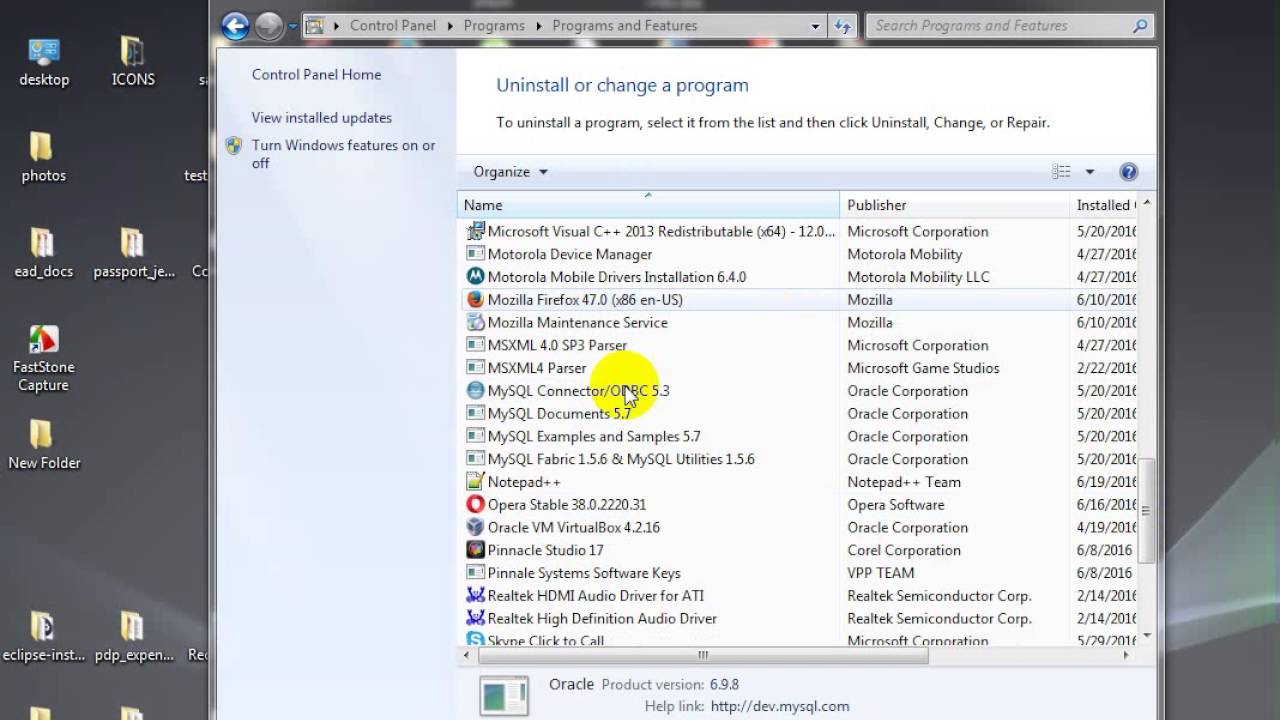This screenshot has width=1280, height=720.
Task: Click the shield icon beside Windows features
Action: click(x=234, y=146)
